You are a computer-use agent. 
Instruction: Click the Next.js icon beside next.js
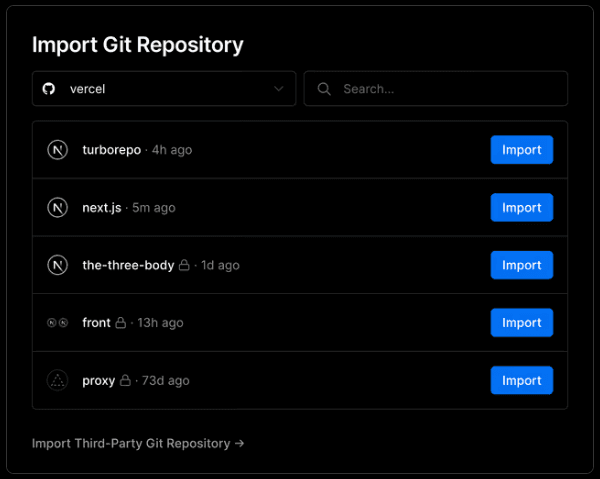(57, 208)
